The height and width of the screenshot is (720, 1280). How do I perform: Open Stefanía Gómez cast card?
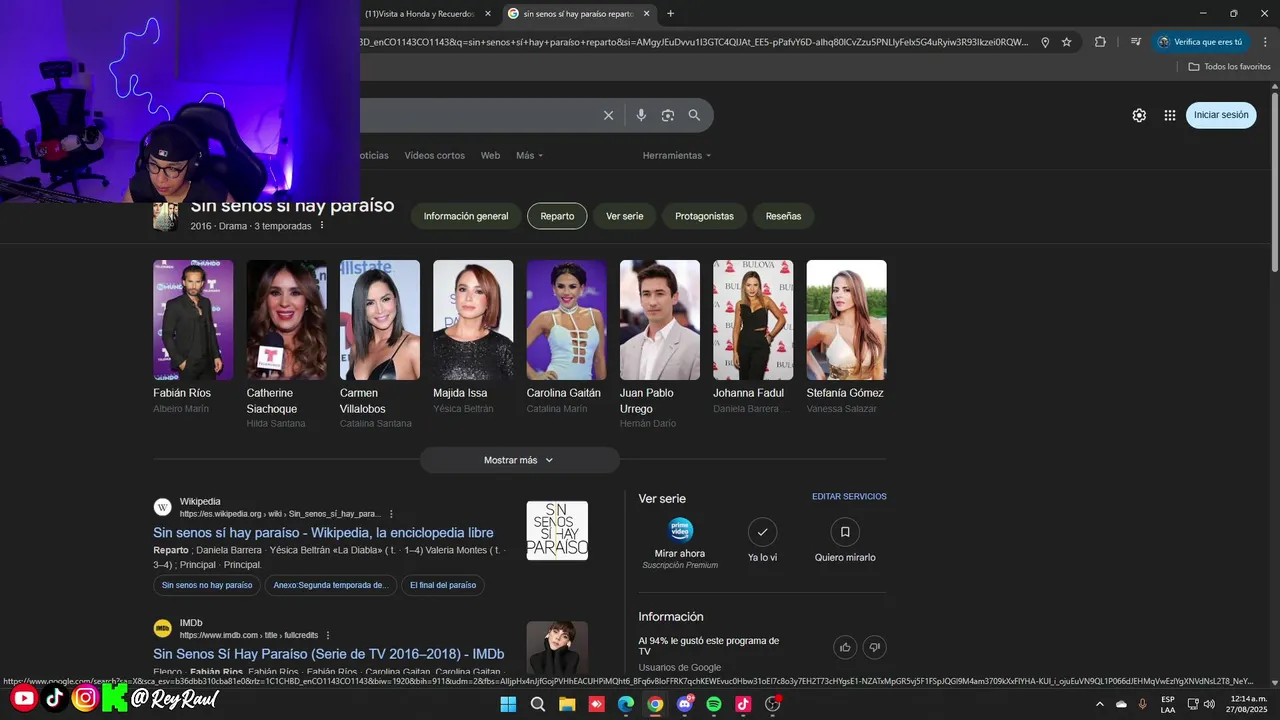846,337
